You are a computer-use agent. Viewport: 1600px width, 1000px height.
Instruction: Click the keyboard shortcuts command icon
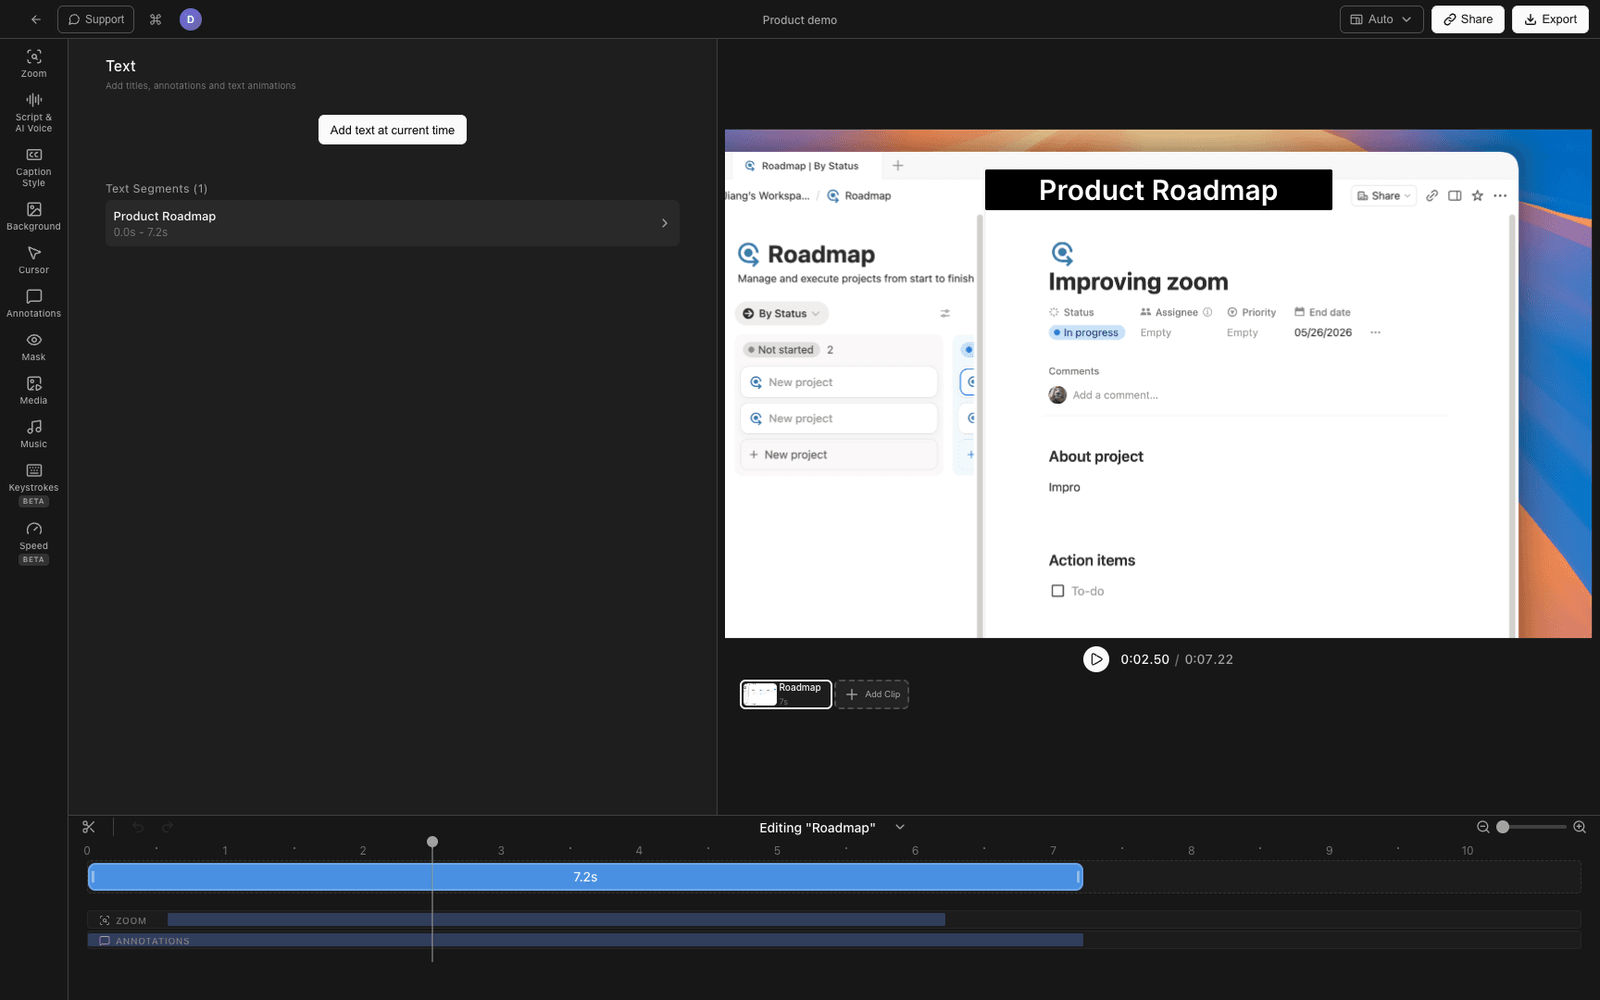(155, 19)
